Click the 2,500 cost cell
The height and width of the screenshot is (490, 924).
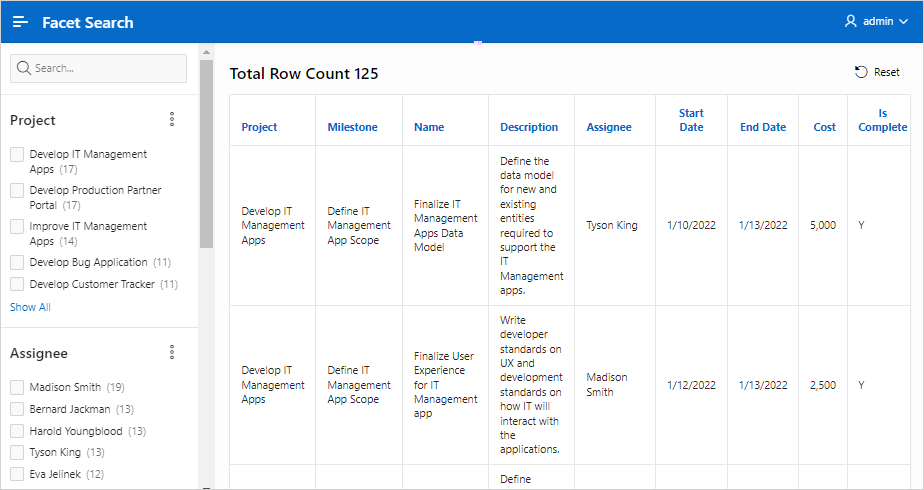823,385
